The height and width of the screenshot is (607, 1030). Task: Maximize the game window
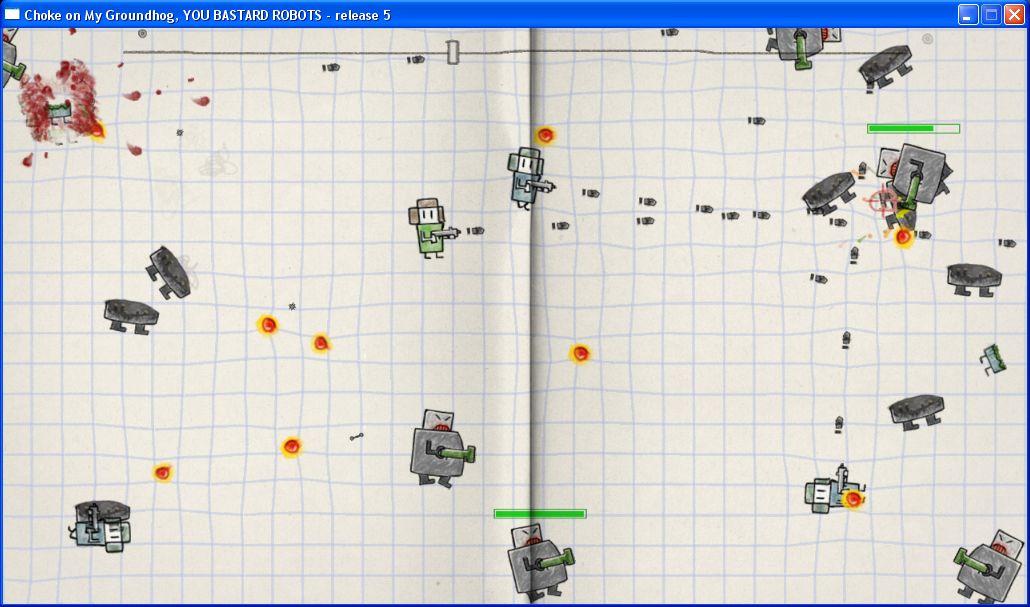coord(989,14)
